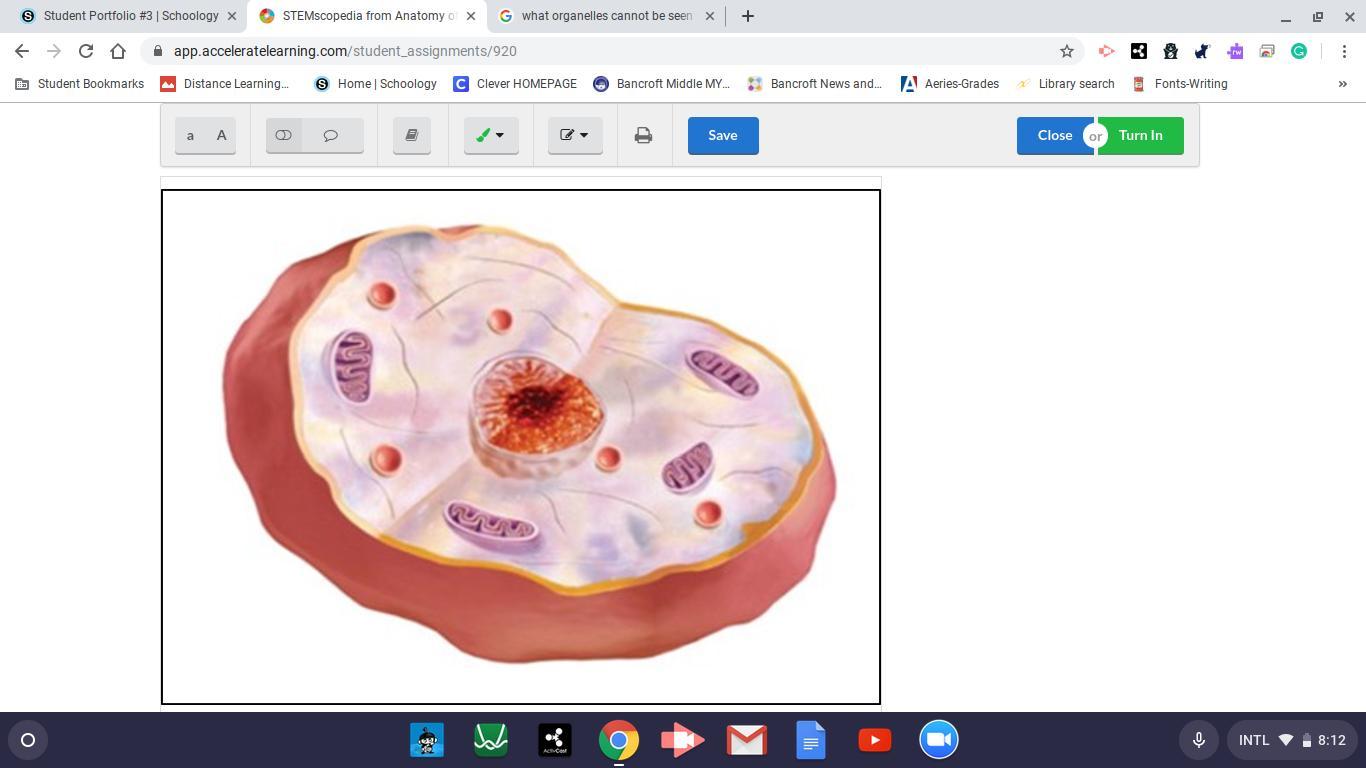Bookmark this page with the star icon
This screenshot has width=1366, height=768.
pos(1067,51)
